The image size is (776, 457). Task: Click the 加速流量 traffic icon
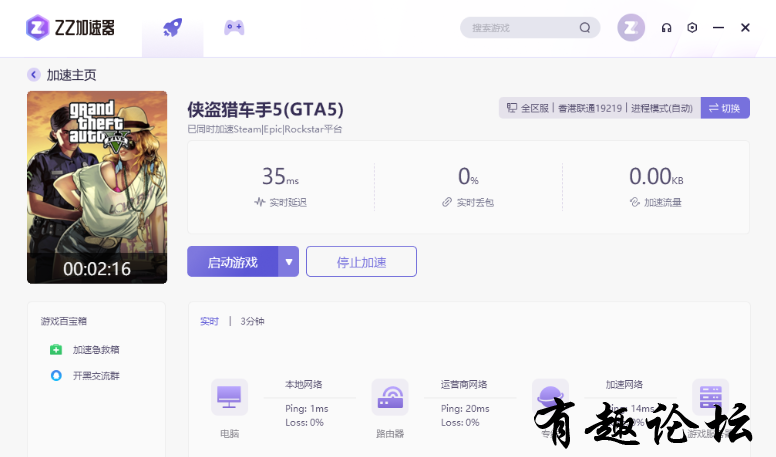pos(634,202)
